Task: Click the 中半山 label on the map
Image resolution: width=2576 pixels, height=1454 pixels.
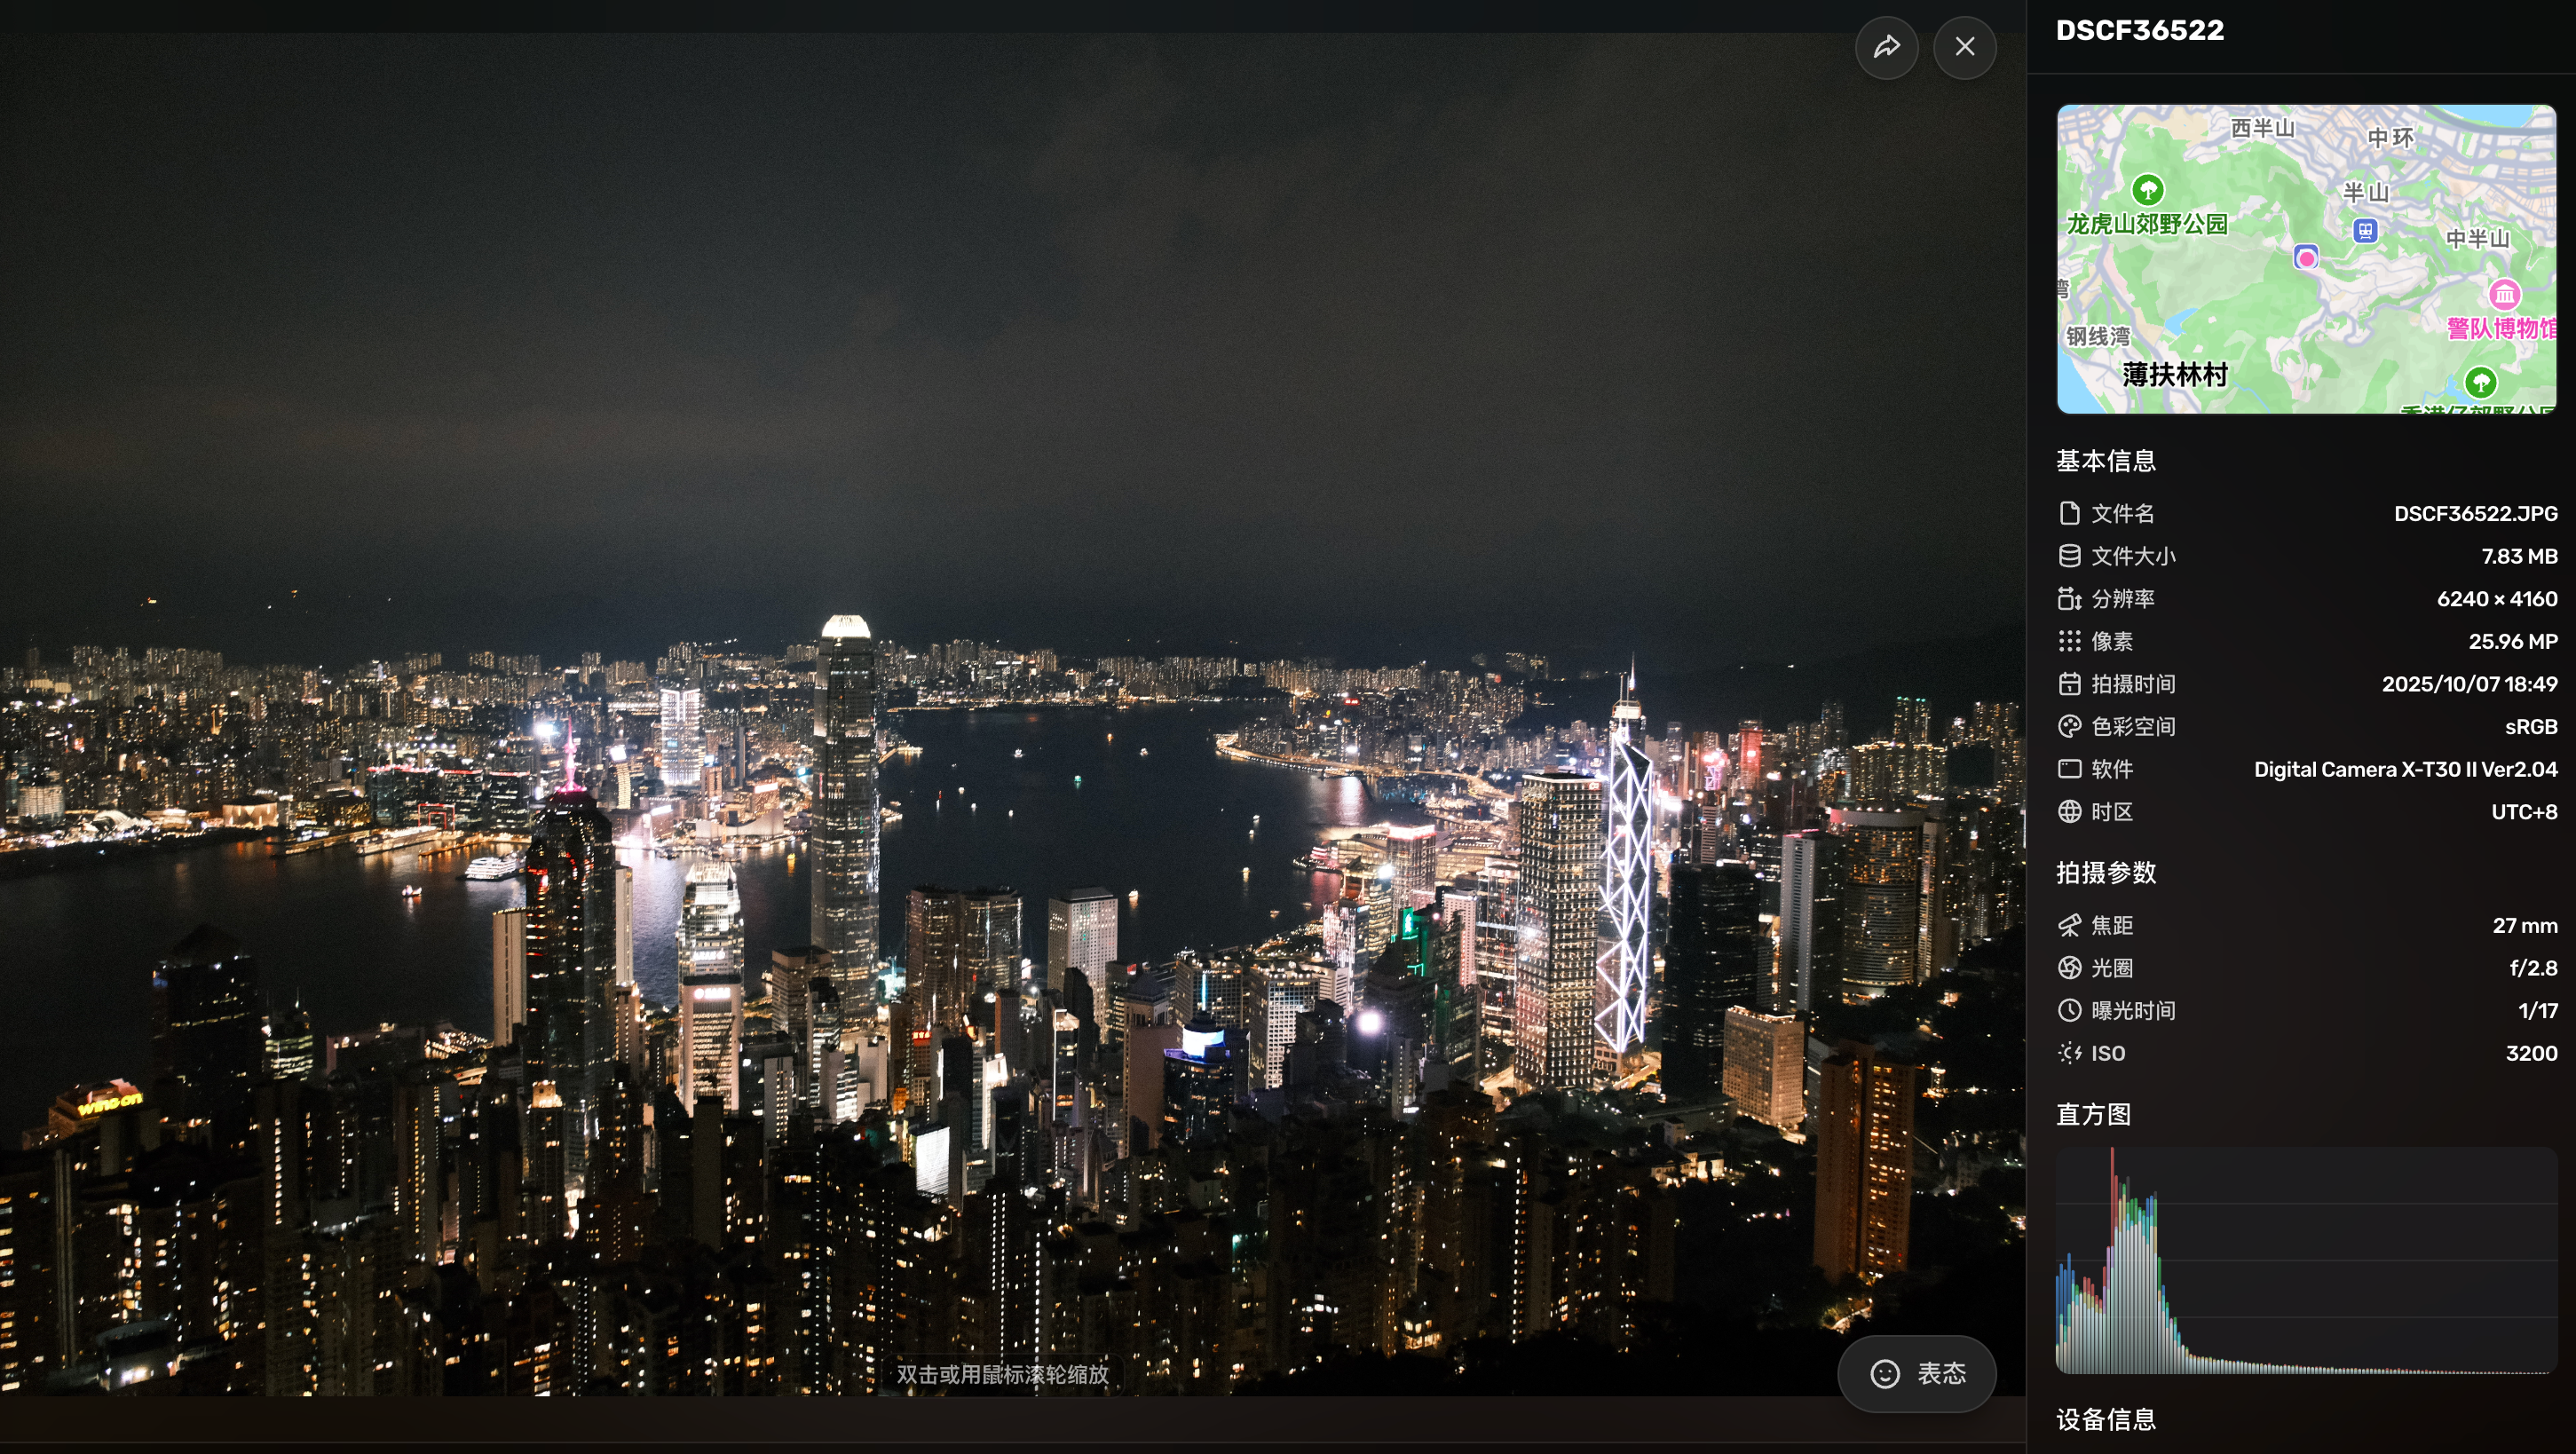Action: [2477, 238]
